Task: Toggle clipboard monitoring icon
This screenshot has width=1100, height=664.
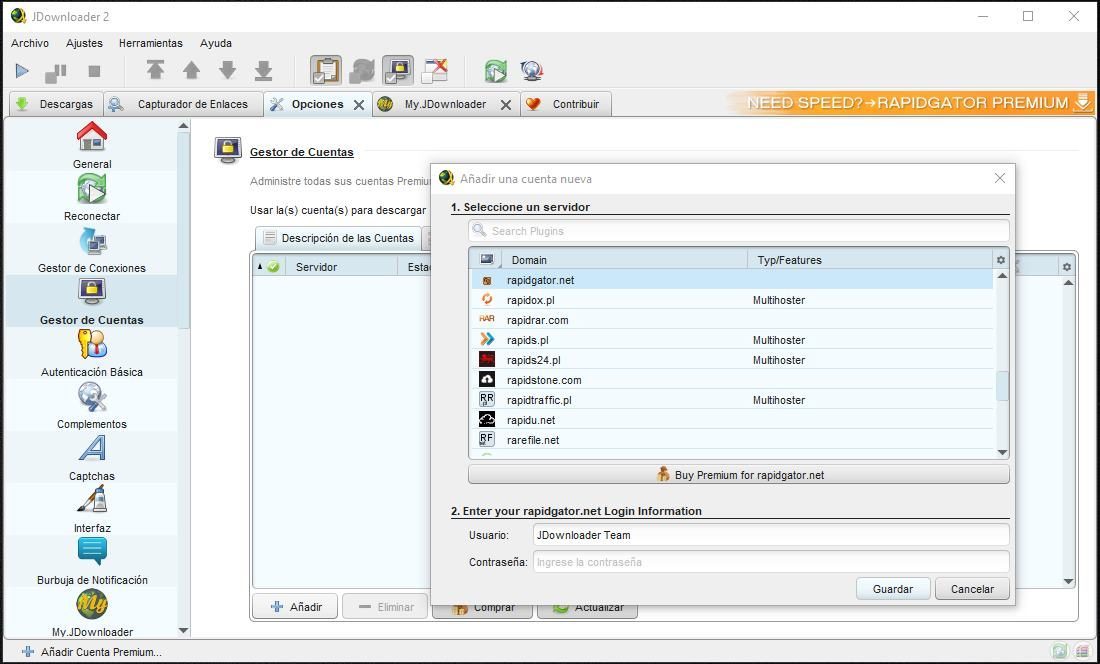Action: pyautogui.click(x=326, y=70)
